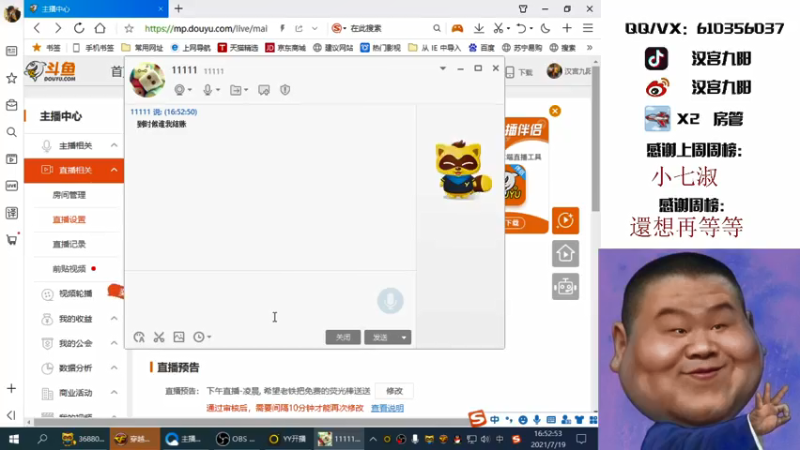Click the orange replay floating button

click(x=565, y=220)
